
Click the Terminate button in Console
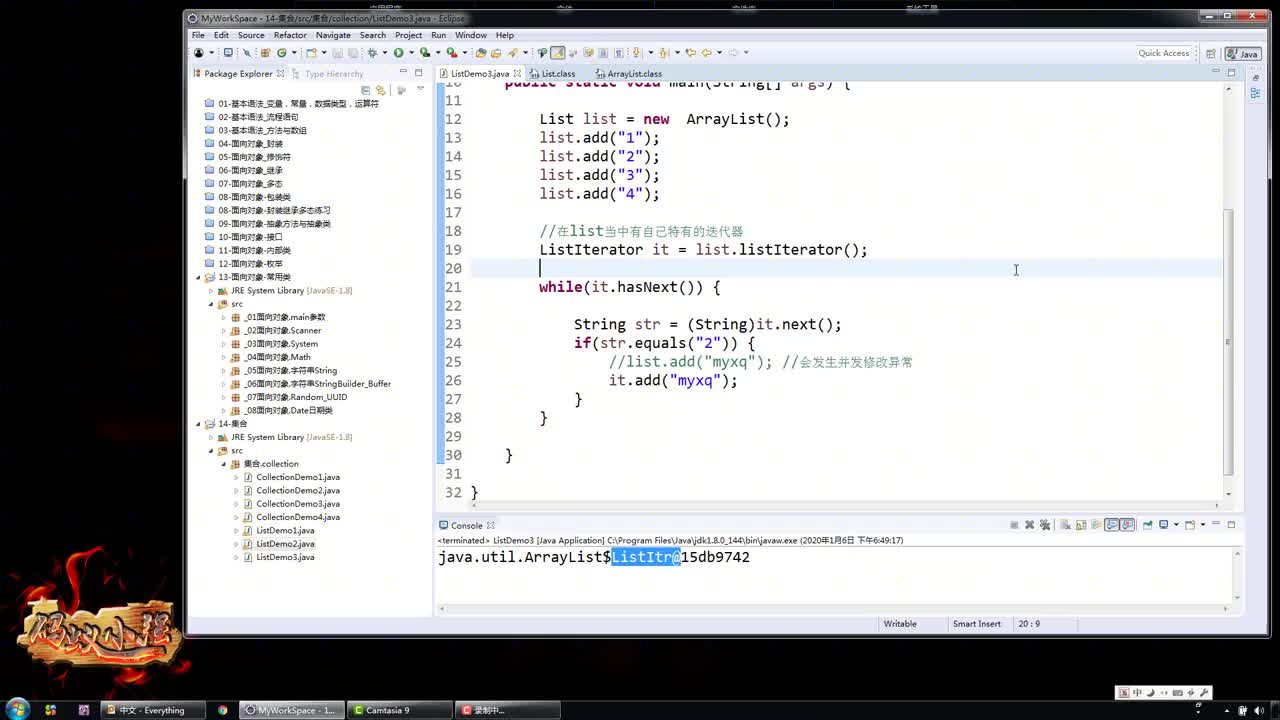(1014, 525)
